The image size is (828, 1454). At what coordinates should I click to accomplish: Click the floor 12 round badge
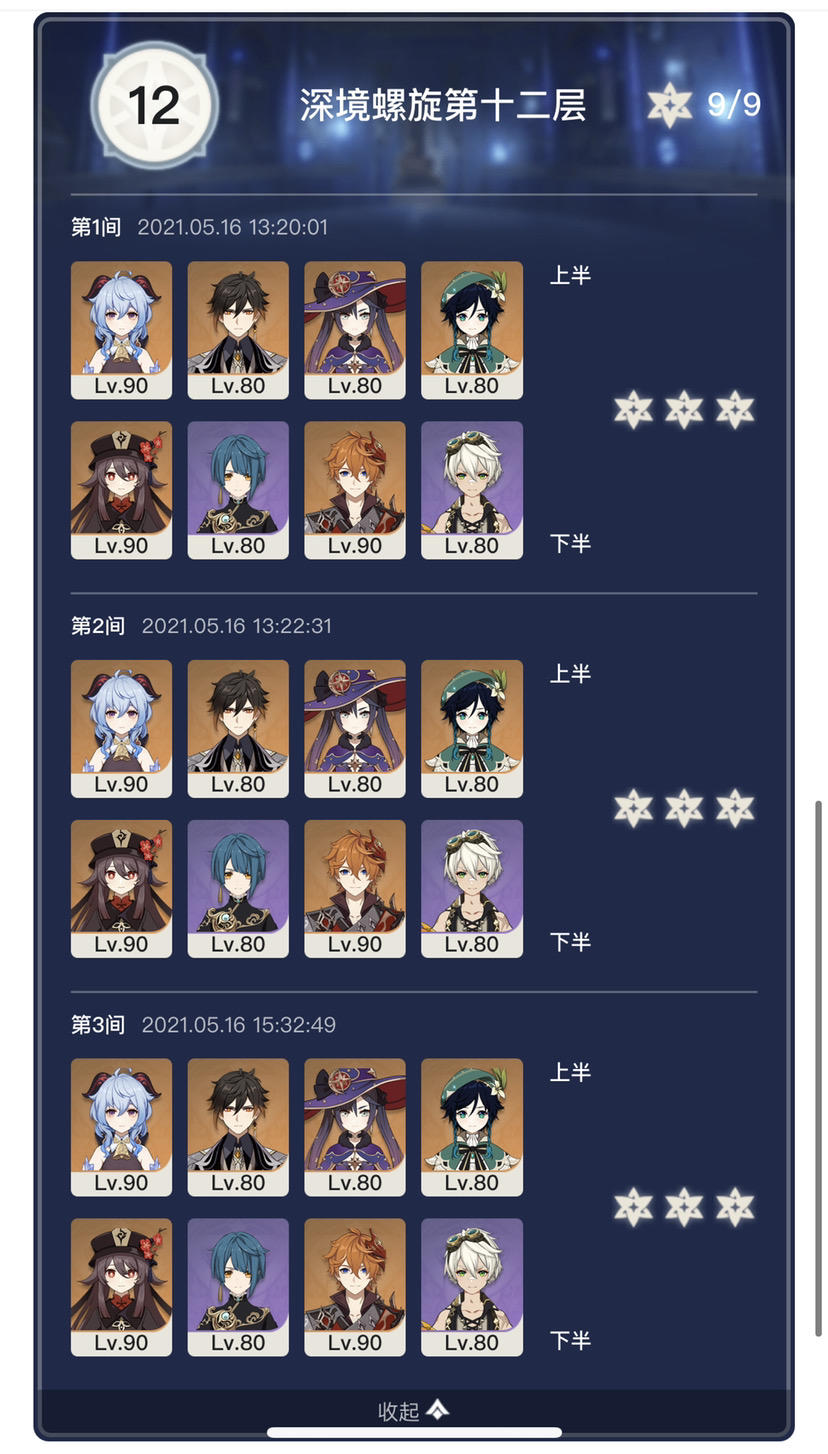(x=154, y=105)
